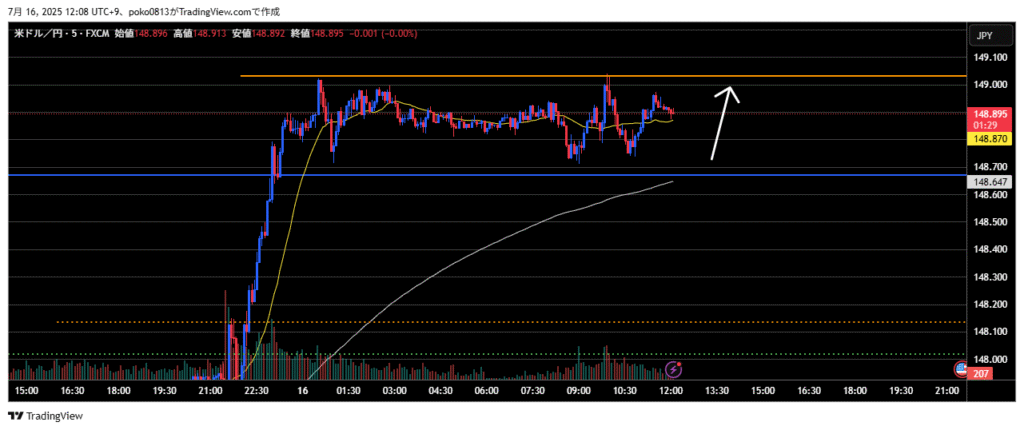Select the orange horizontal resistance line
Viewport: 1024px width, 430px height.
pyautogui.click(x=500, y=76)
